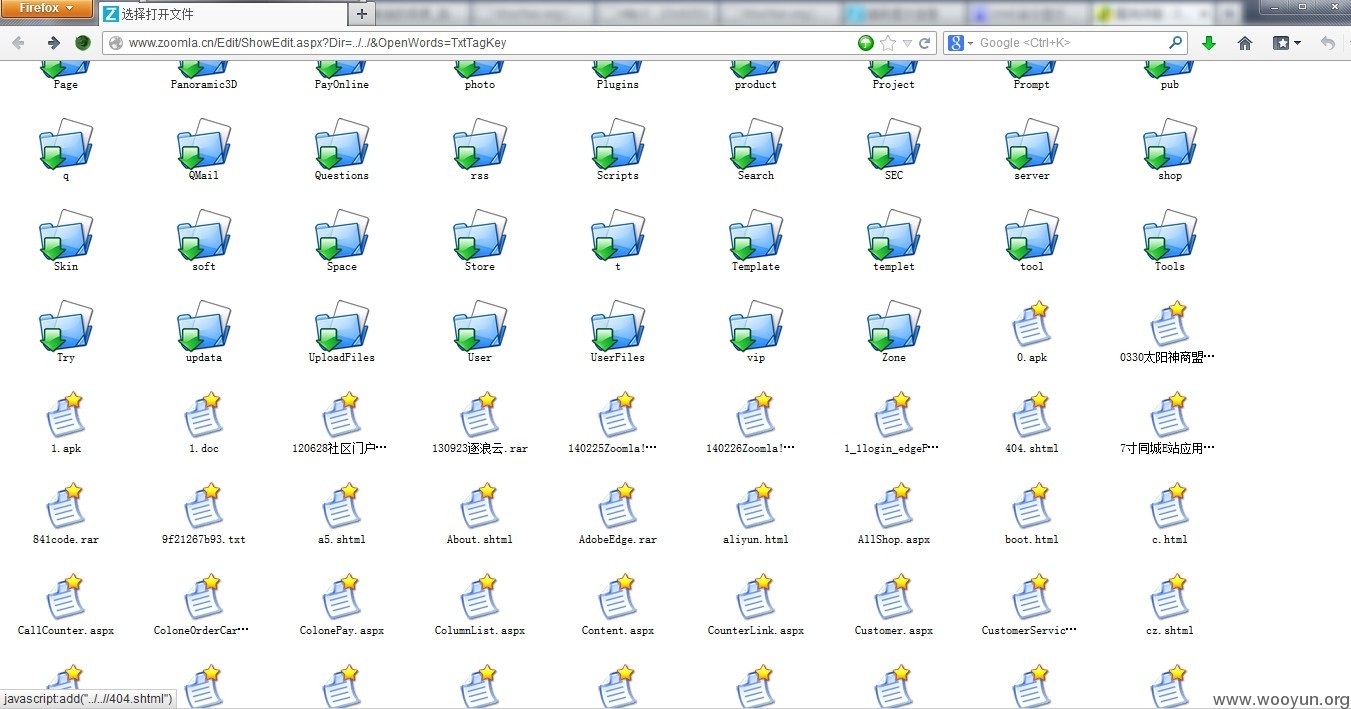Image resolution: width=1351 pixels, height=709 pixels.
Task: Open the tool folder label
Action: coord(1032,267)
